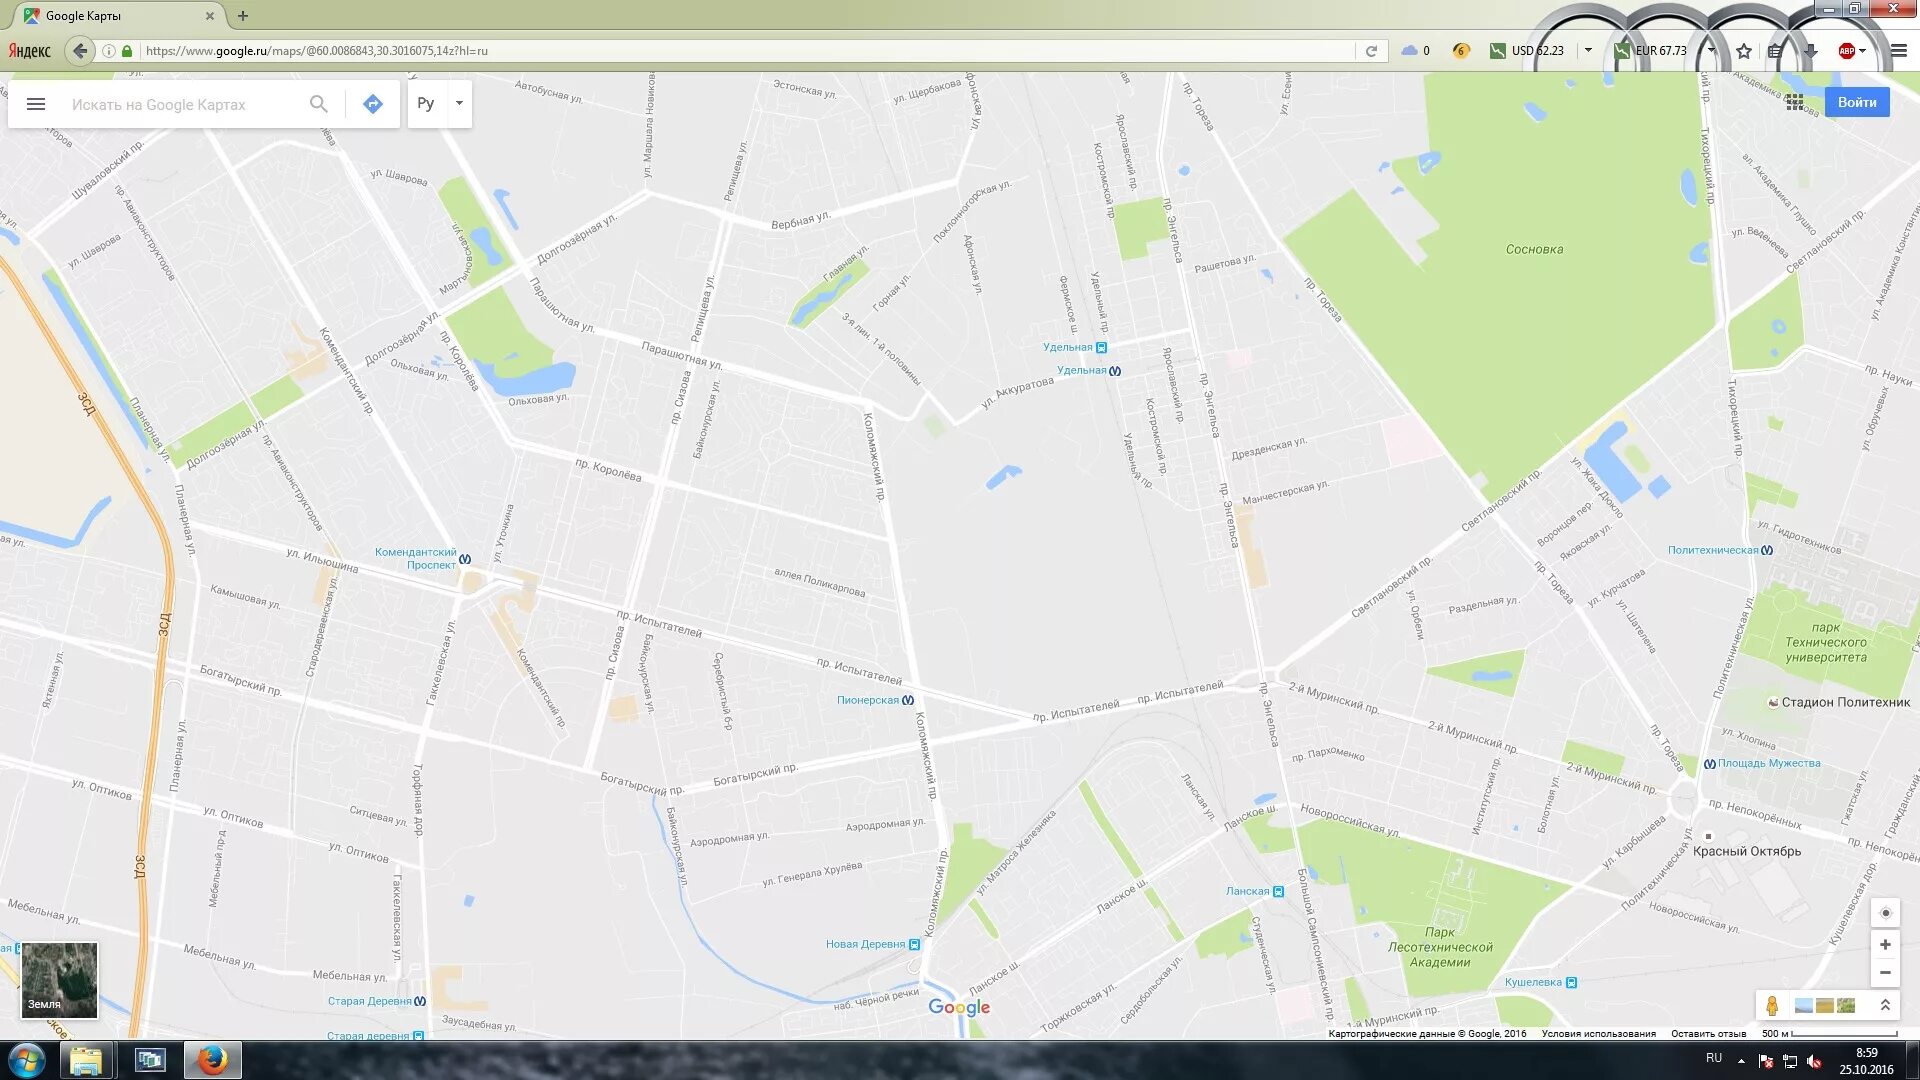Click the search magnifier icon
Image resolution: width=1920 pixels, height=1080 pixels.
[x=318, y=104]
